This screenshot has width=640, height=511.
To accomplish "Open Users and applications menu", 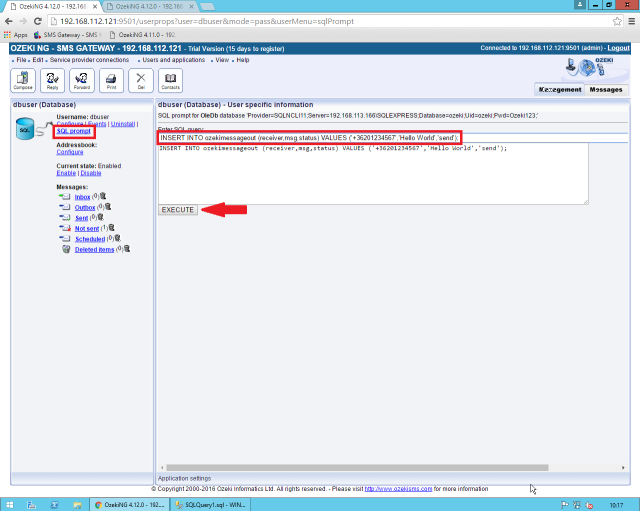I will pyautogui.click(x=173, y=60).
